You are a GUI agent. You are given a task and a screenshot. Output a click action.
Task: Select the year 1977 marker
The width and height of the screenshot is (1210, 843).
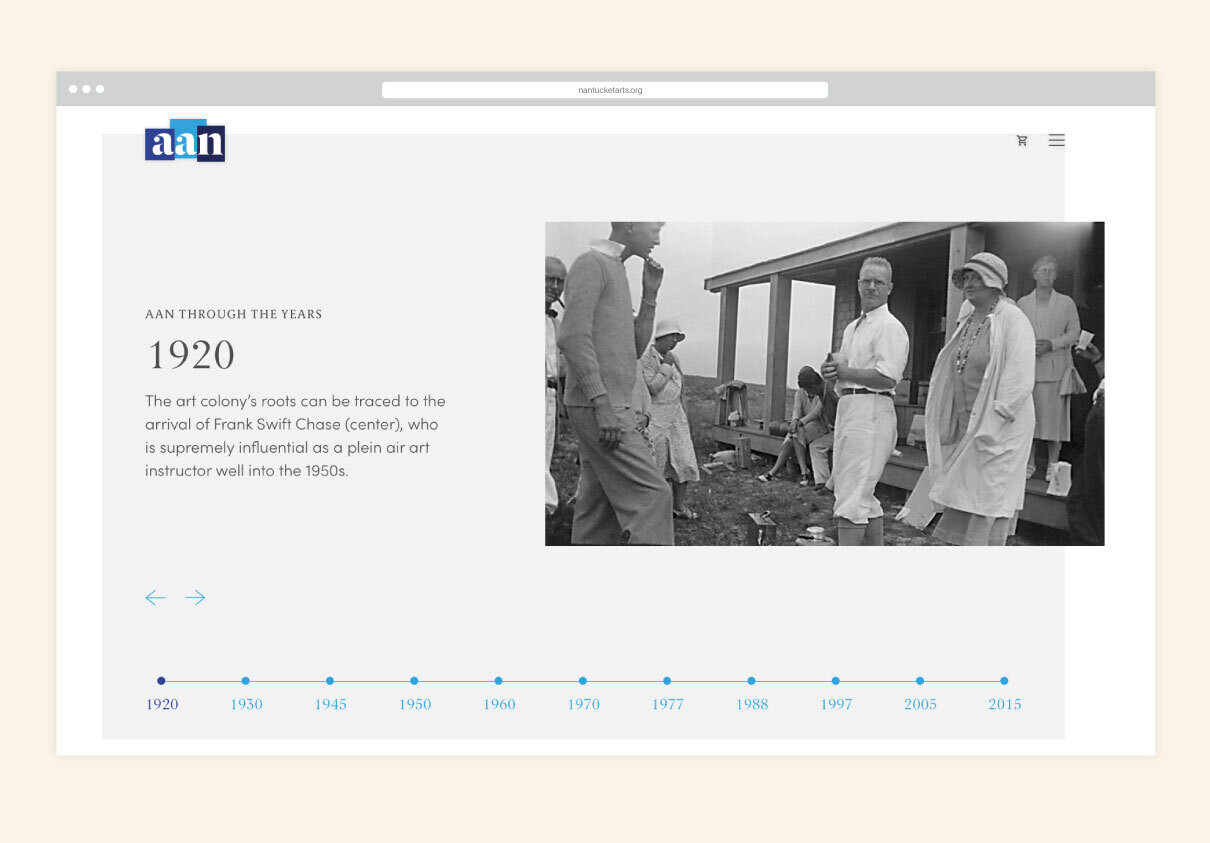pyautogui.click(x=667, y=682)
